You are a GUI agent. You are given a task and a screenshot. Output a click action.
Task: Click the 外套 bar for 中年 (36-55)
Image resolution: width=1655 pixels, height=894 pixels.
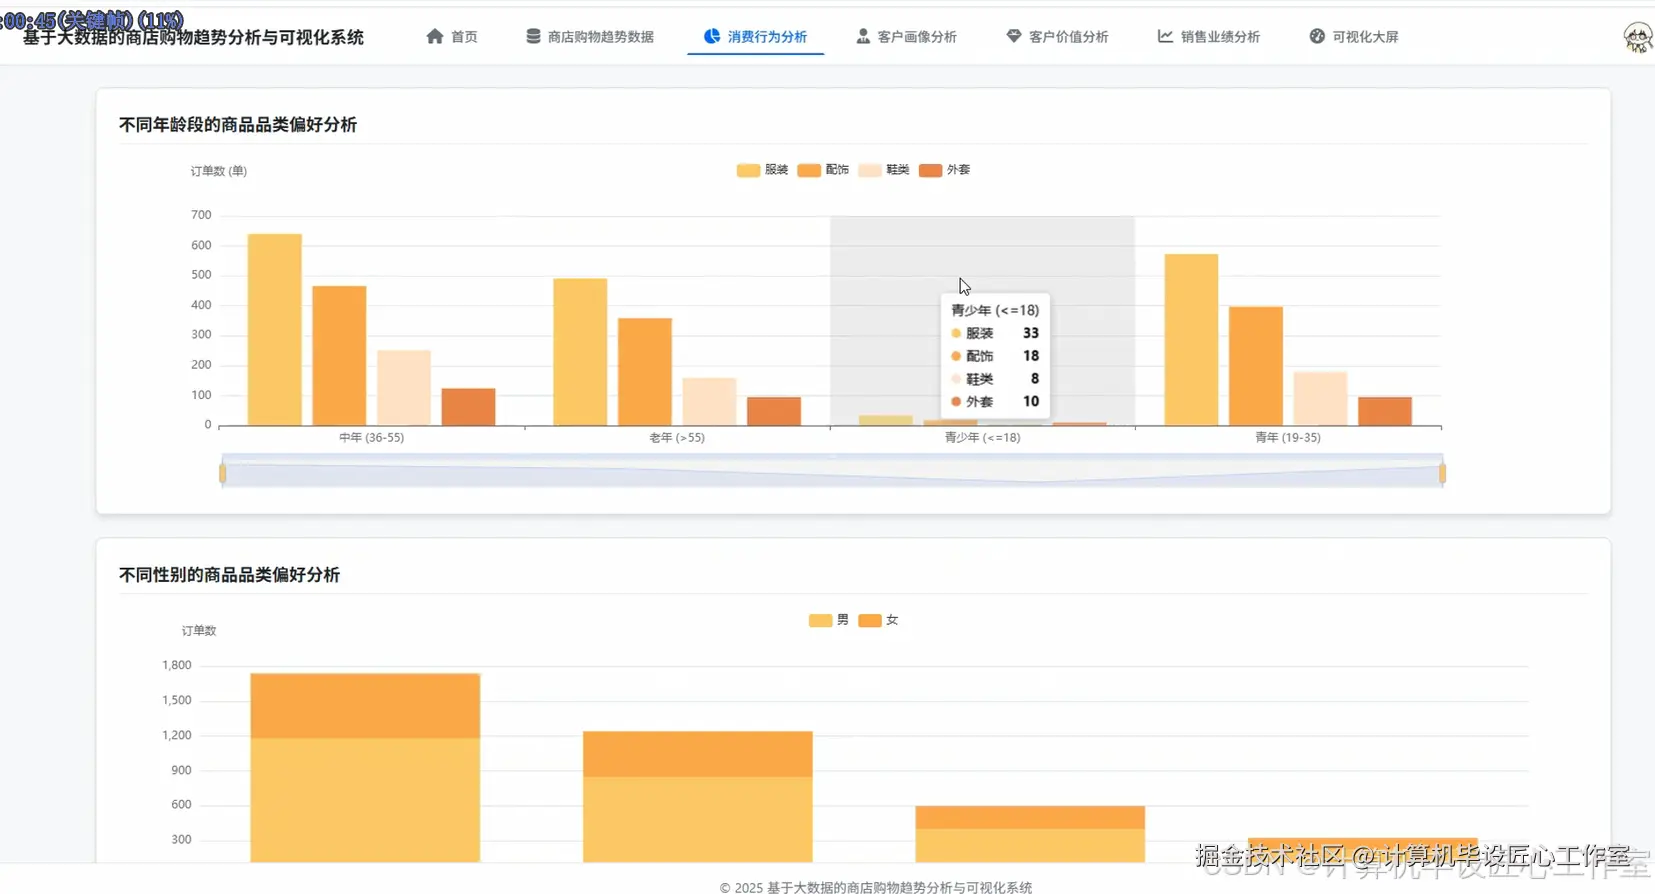(x=468, y=407)
